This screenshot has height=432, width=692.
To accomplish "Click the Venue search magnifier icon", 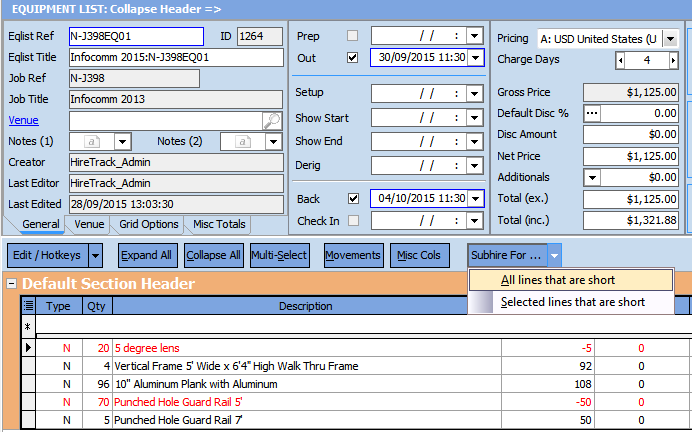I will pyautogui.click(x=272, y=121).
